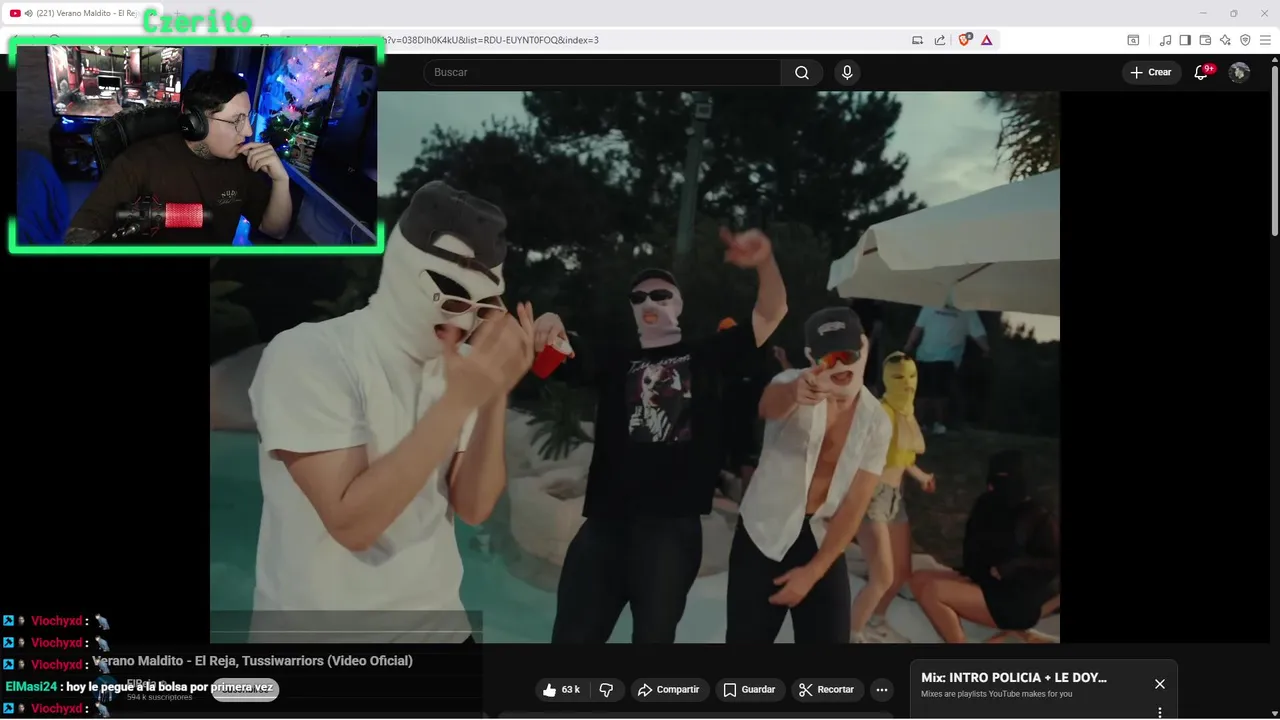The image size is (1280, 720).
Task: Open the Brave Rewards triangle icon
Action: (987, 40)
